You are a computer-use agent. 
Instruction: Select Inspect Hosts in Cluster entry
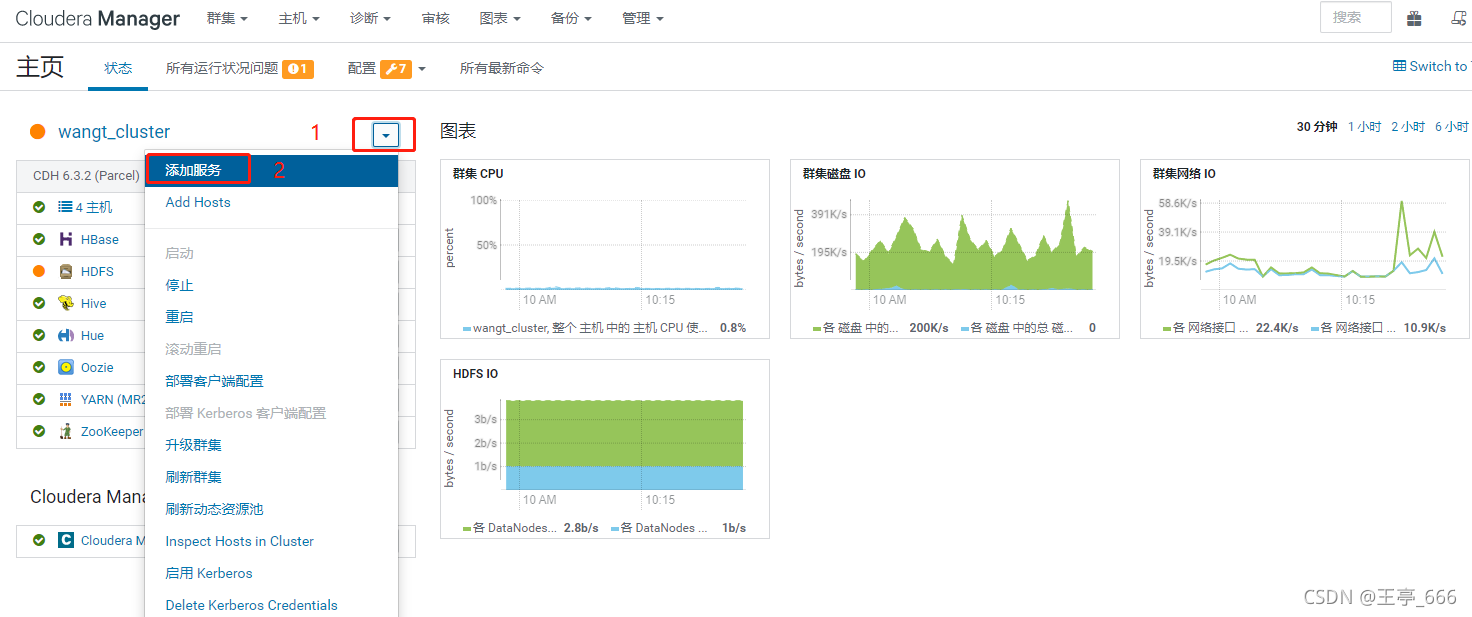(x=239, y=541)
